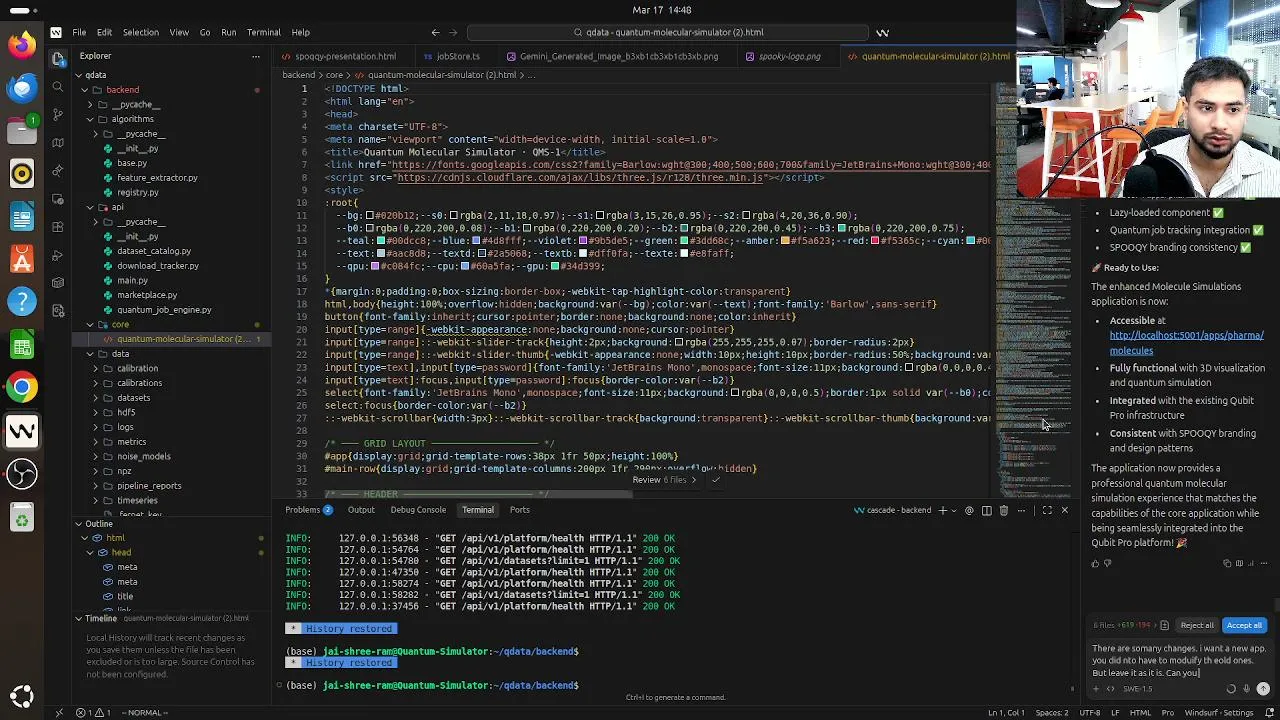Image resolution: width=1280 pixels, height=720 pixels.
Task: Click the new terminal plus icon
Action: 942,510
